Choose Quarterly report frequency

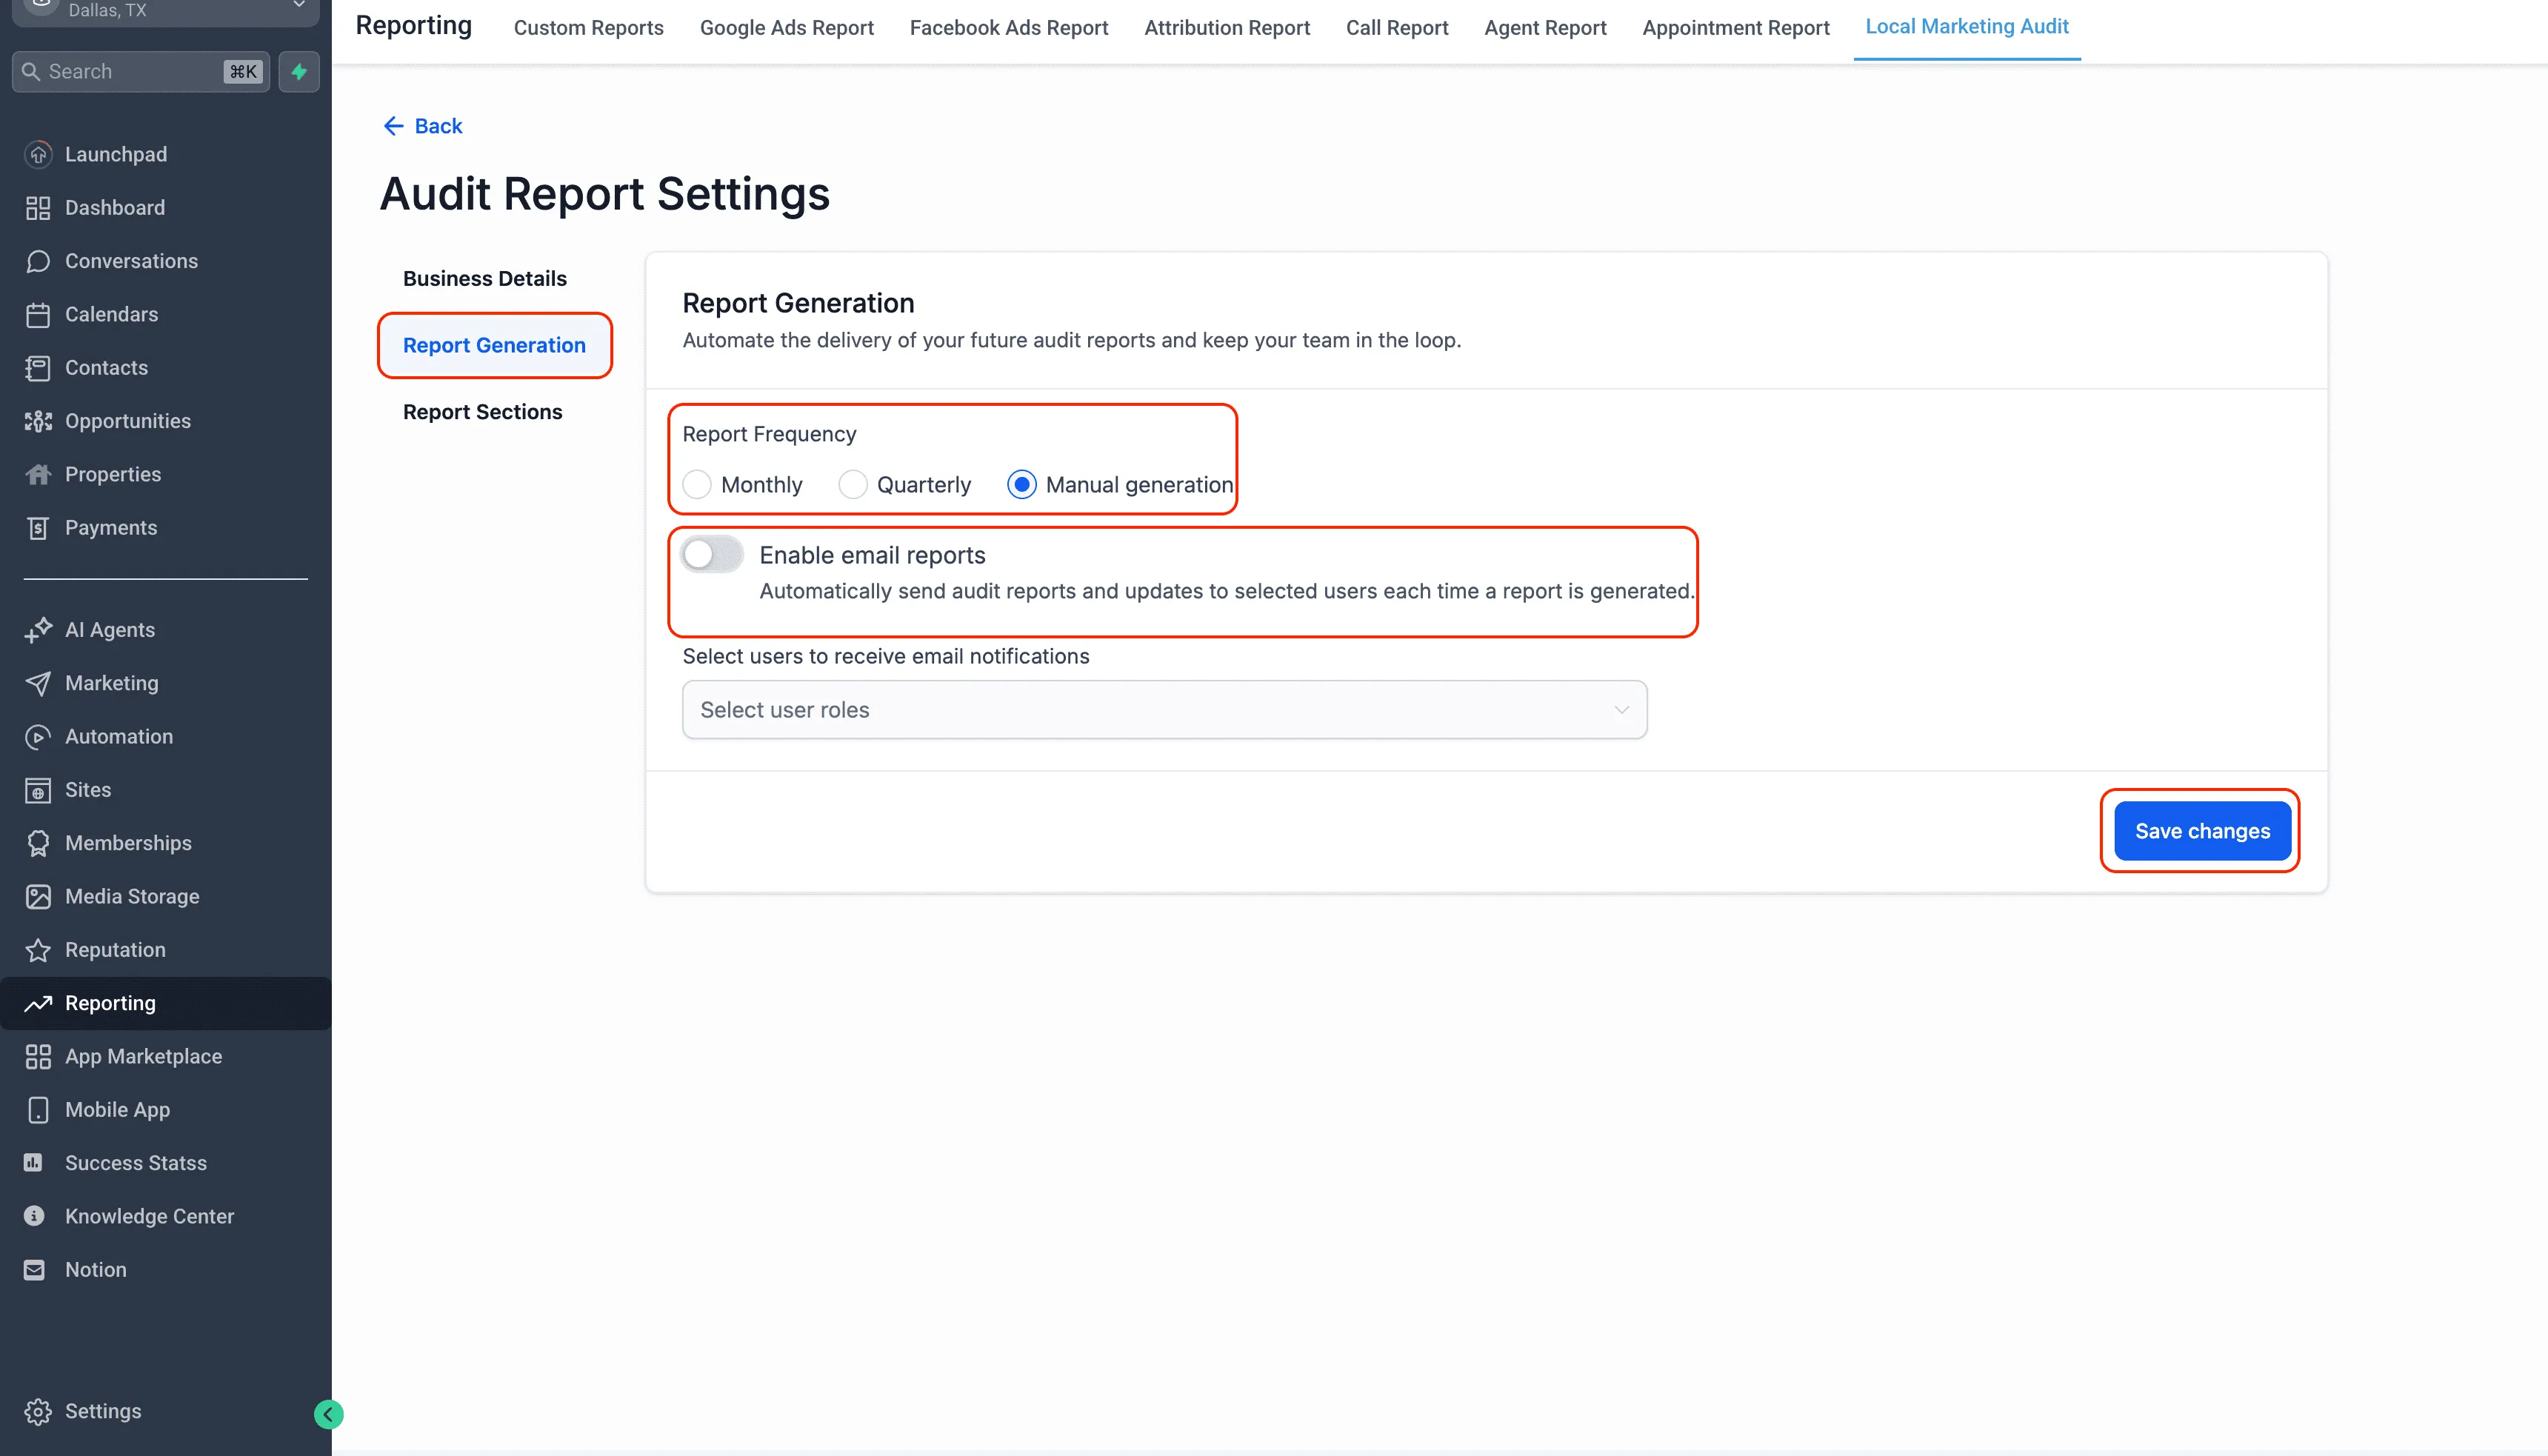point(853,484)
